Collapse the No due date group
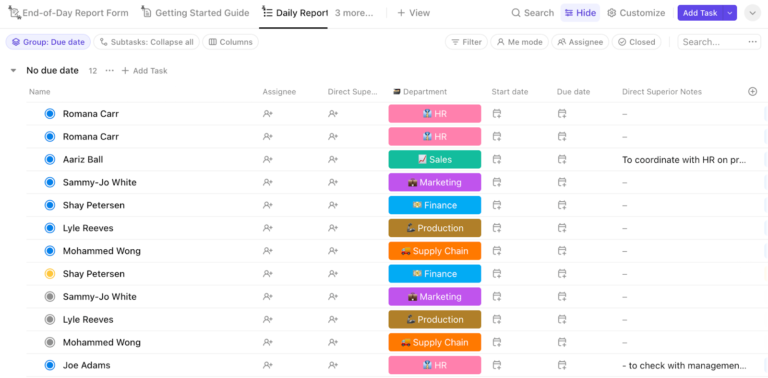 click(13, 71)
